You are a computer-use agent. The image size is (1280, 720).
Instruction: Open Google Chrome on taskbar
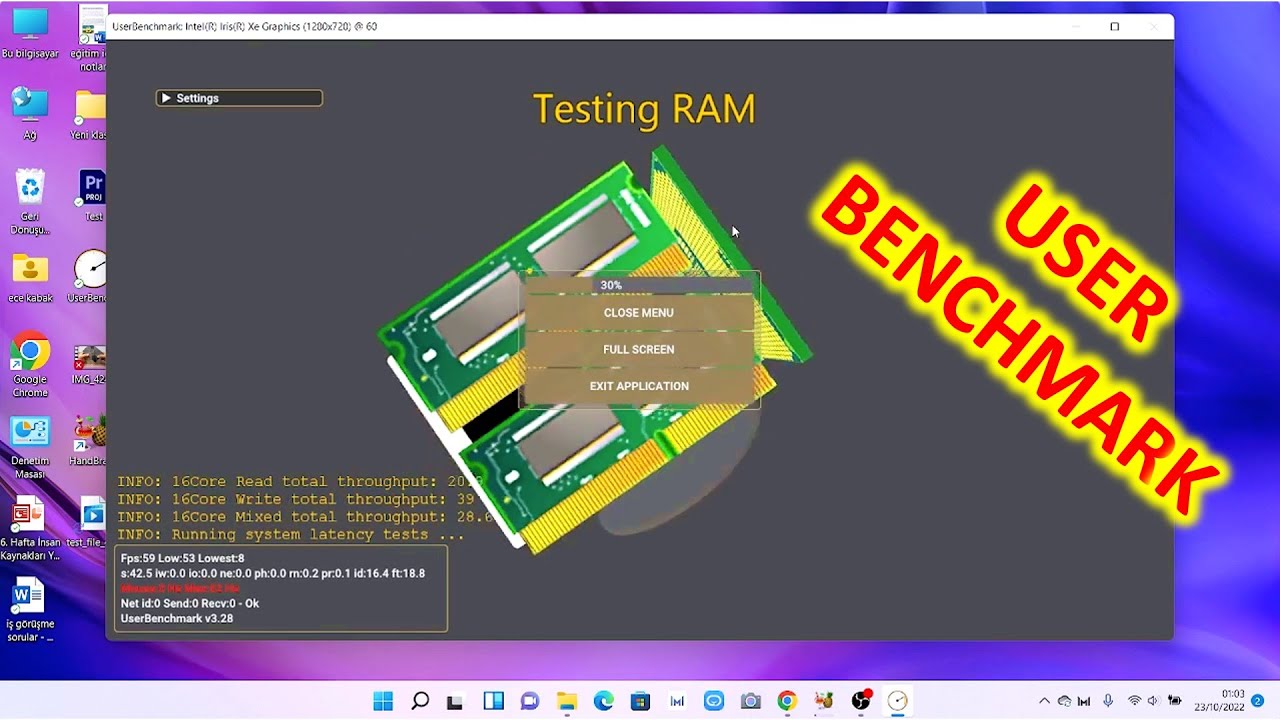point(787,701)
